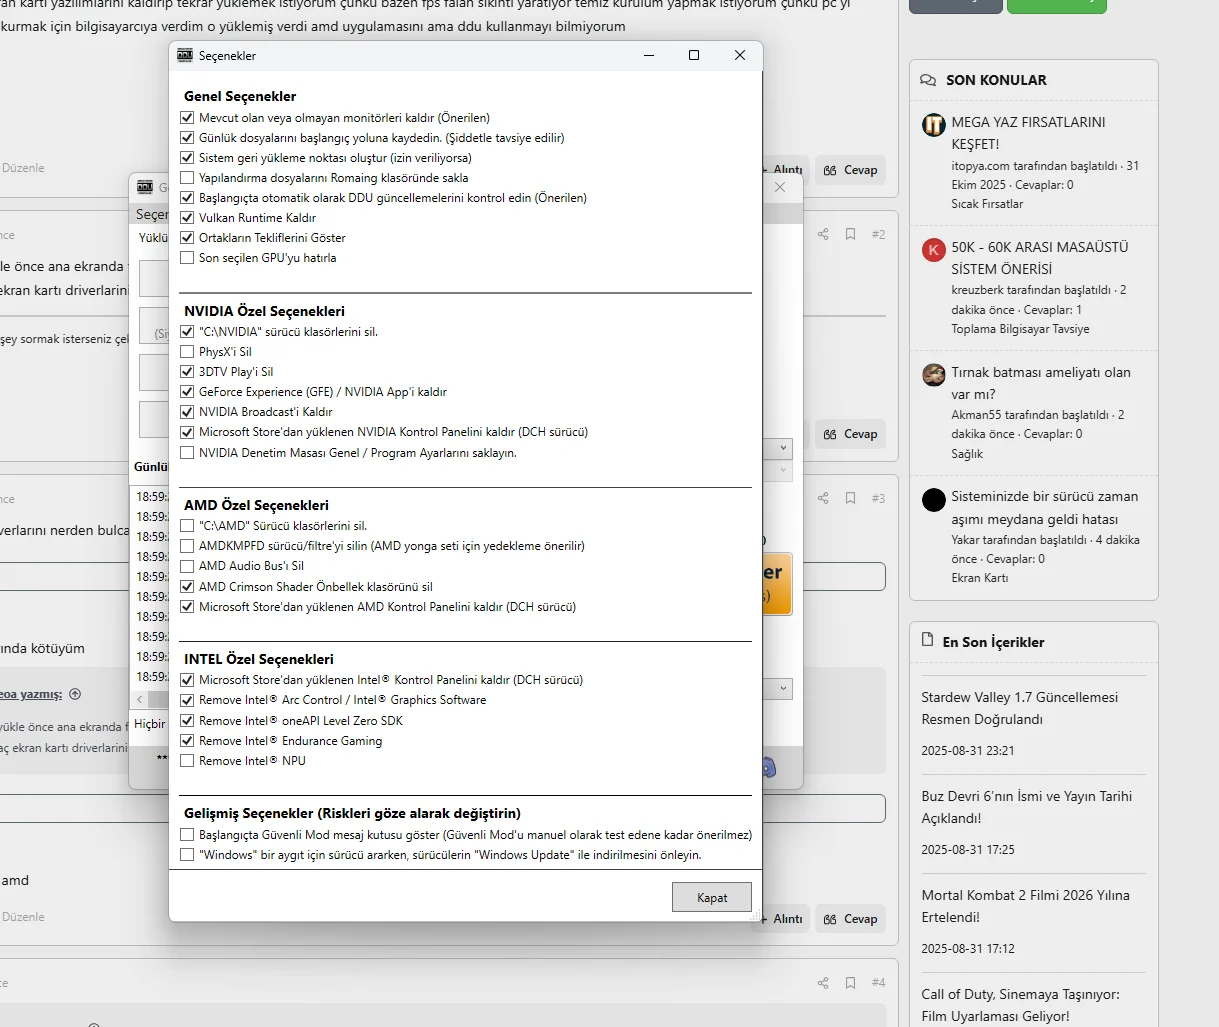Viewport: 1219px width, 1027px height.
Task: Open kreuzberk's red K avatar
Action: click(x=933, y=250)
